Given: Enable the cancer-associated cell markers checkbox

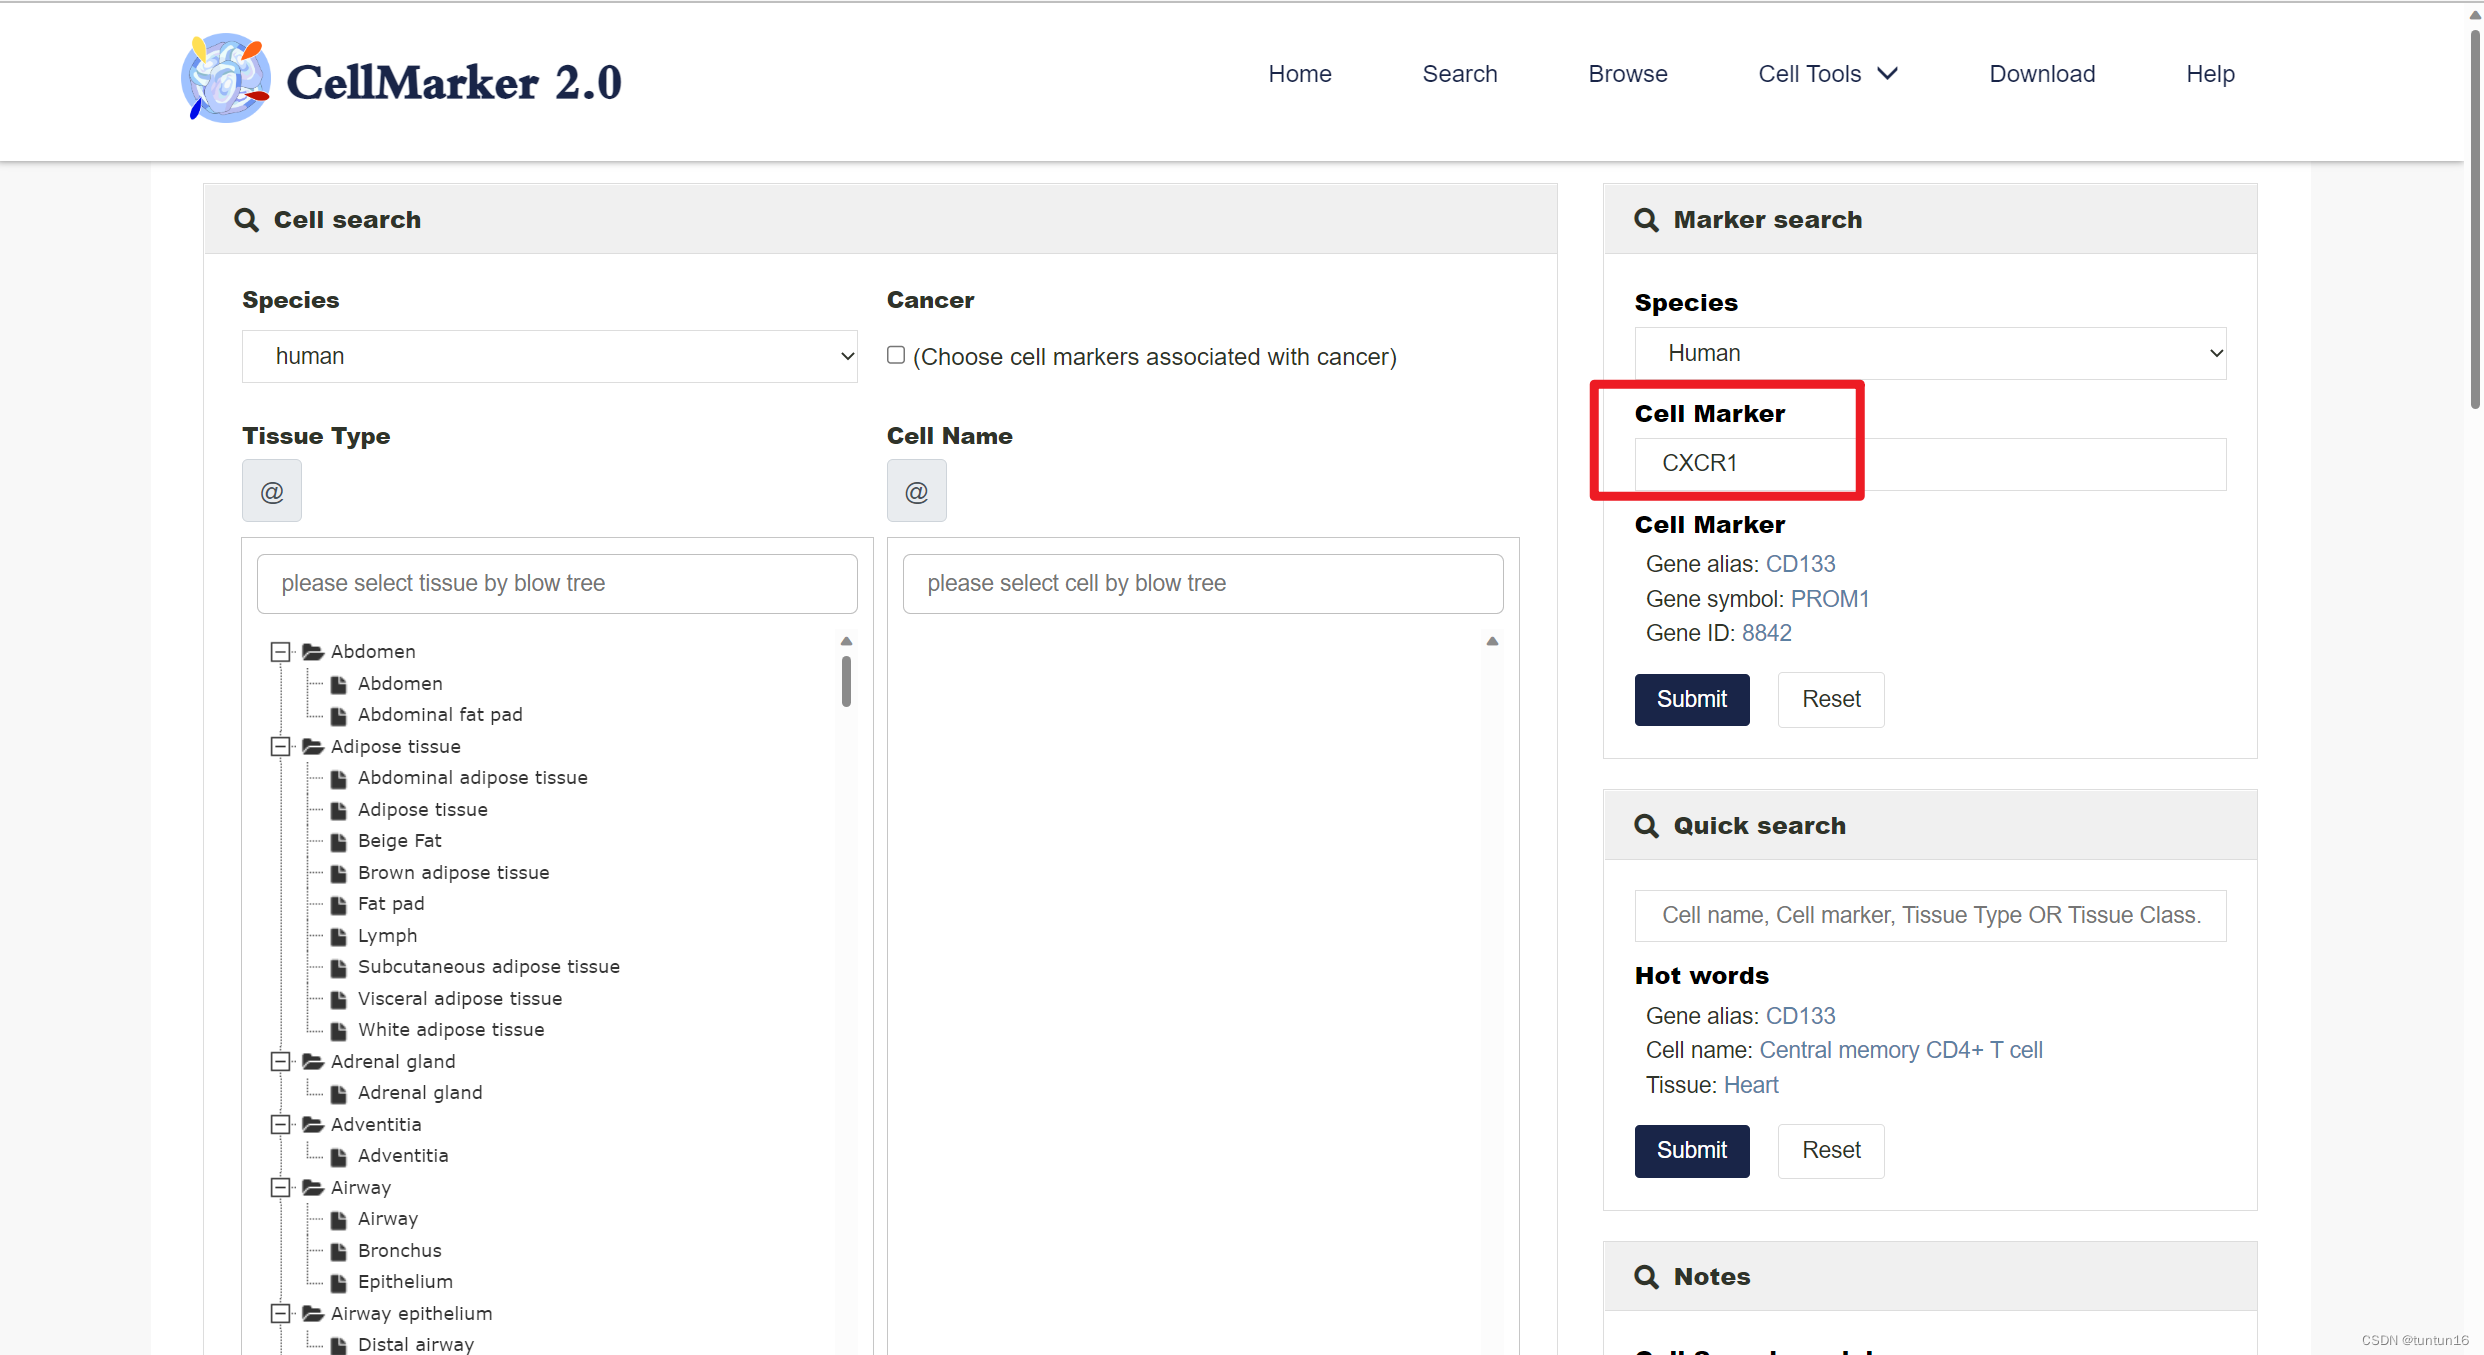Looking at the screenshot, I should click(x=896, y=355).
